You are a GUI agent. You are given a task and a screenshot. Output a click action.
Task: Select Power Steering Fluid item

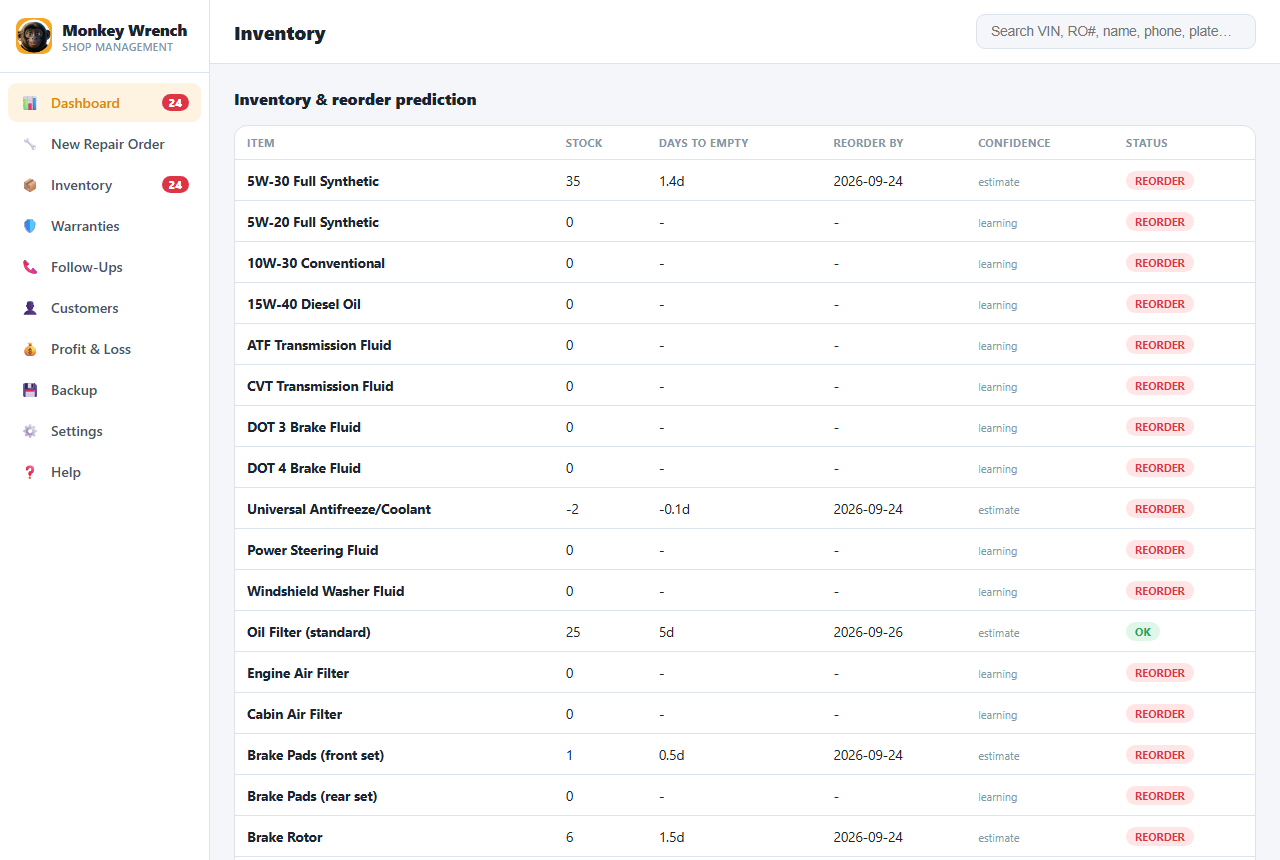[313, 550]
